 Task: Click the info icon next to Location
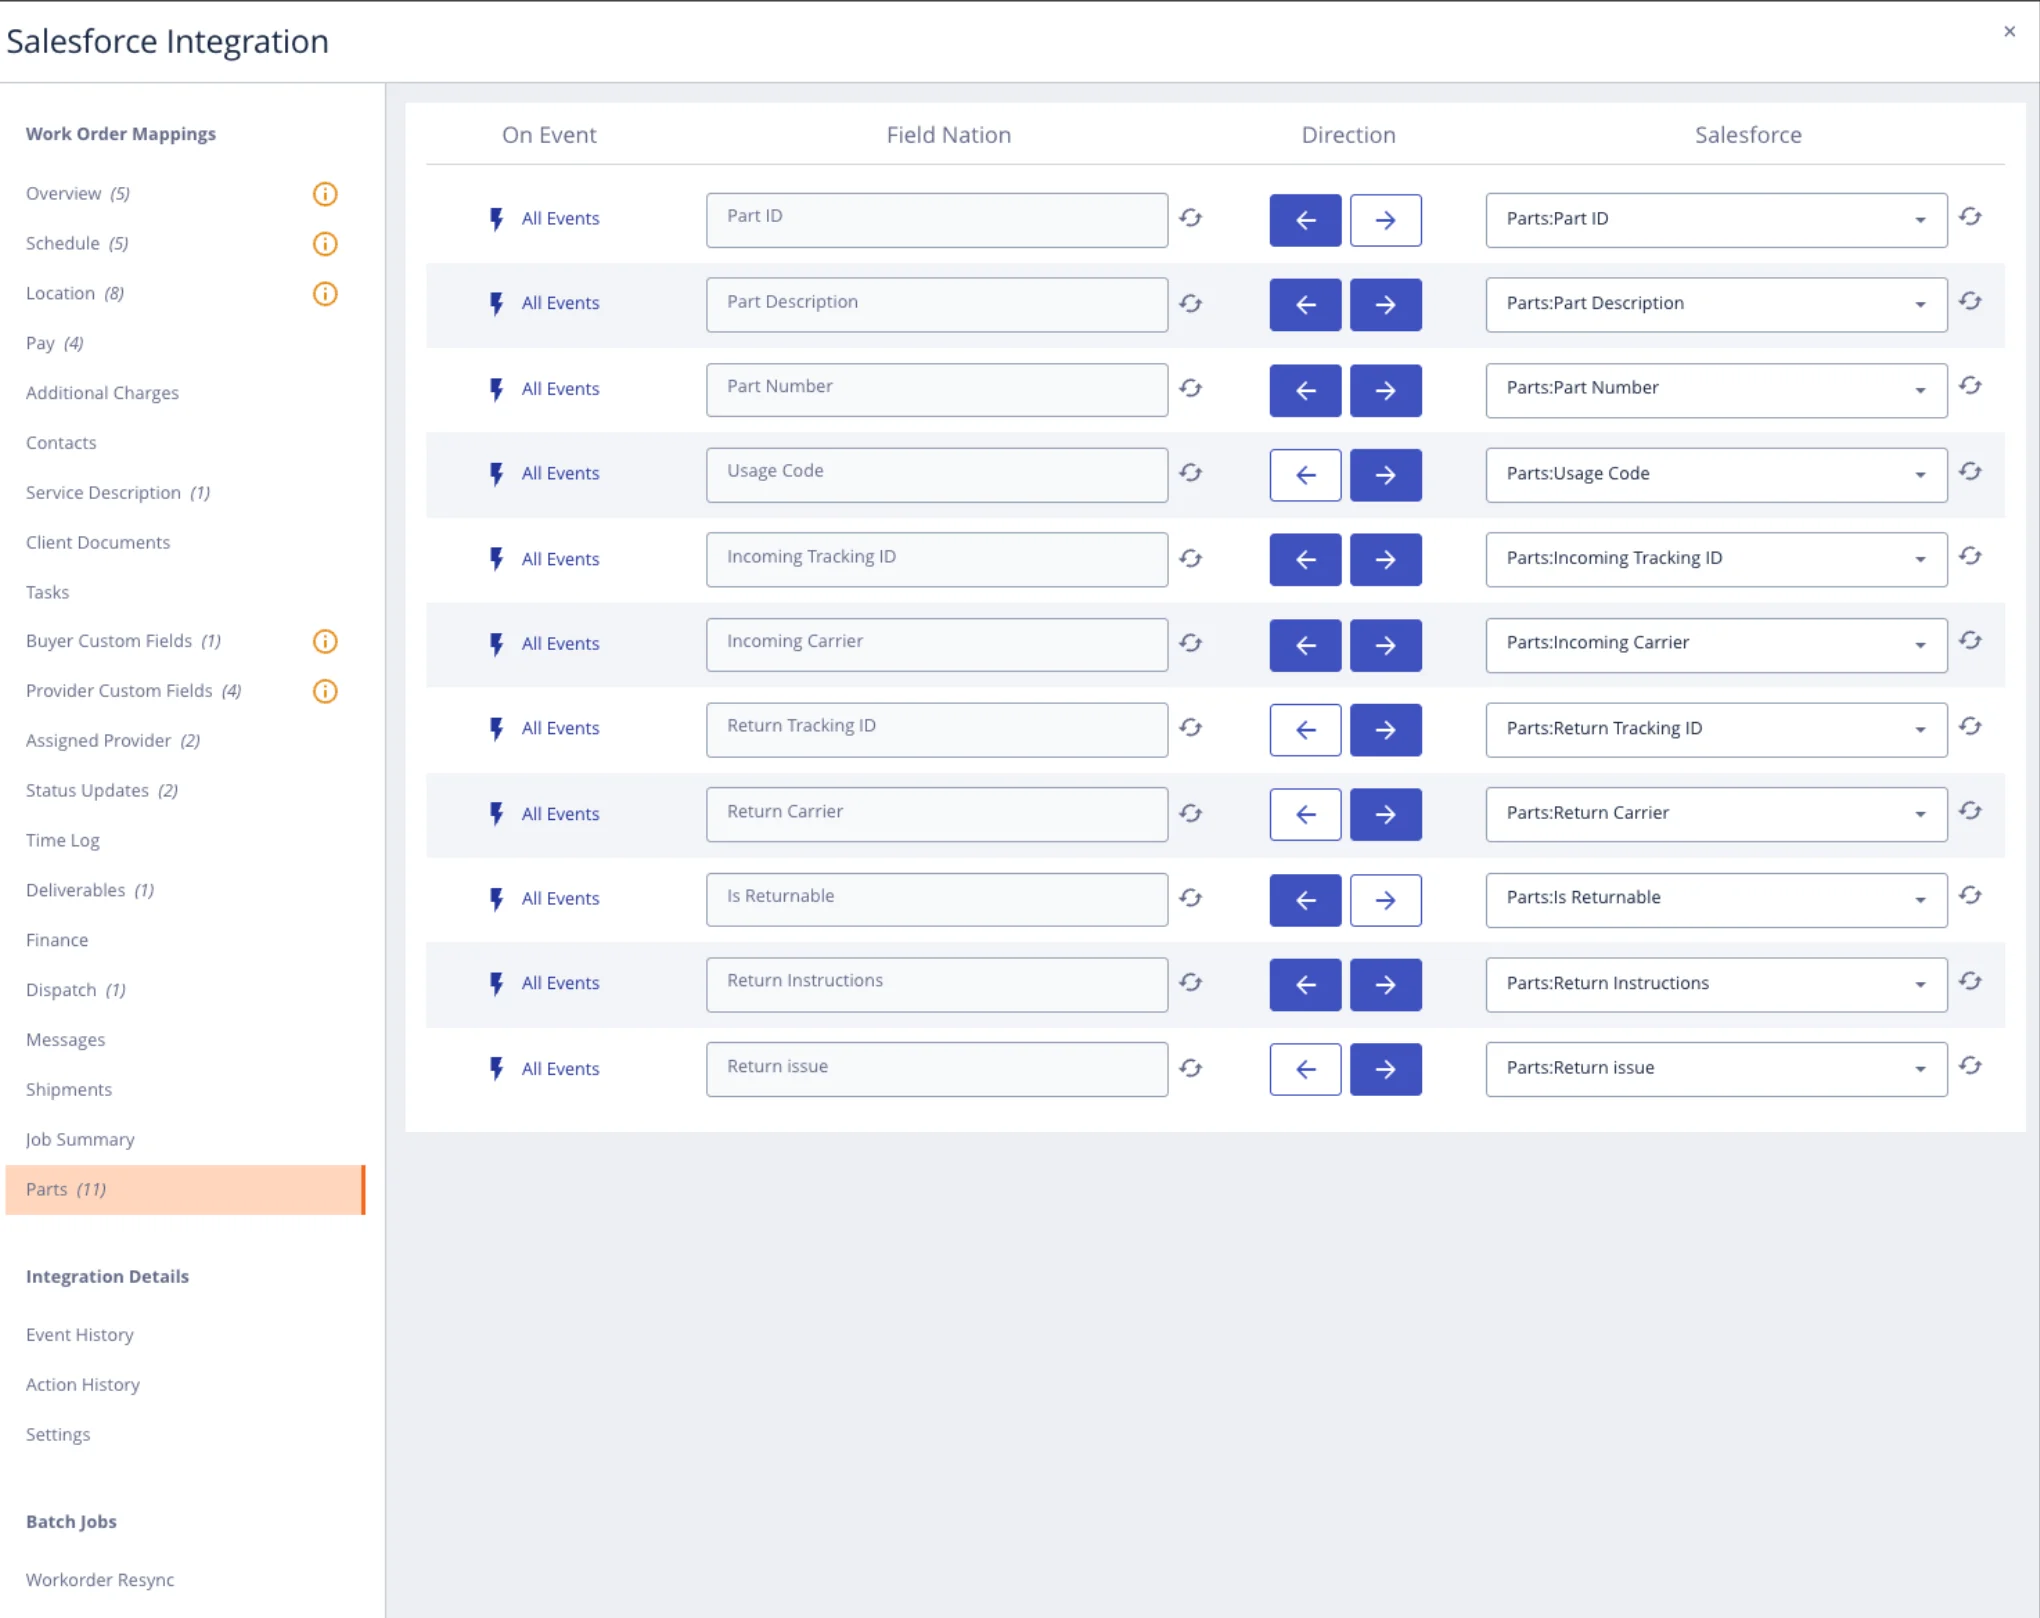[325, 294]
